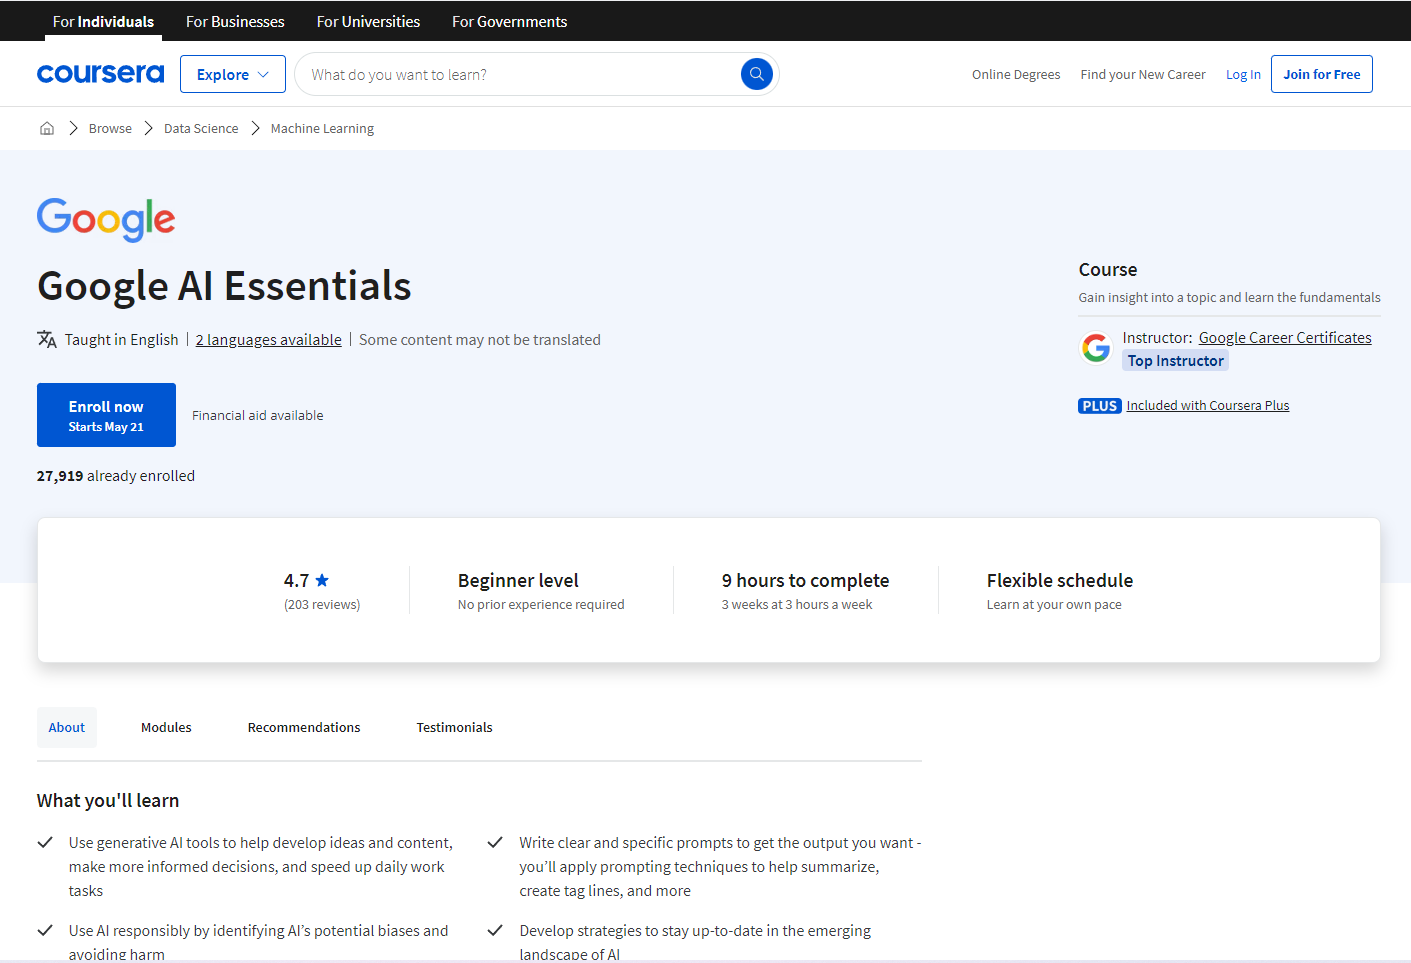Click chevron before Machine Learning breadcrumb
This screenshot has width=1411, height=963.
pos(255,128)
